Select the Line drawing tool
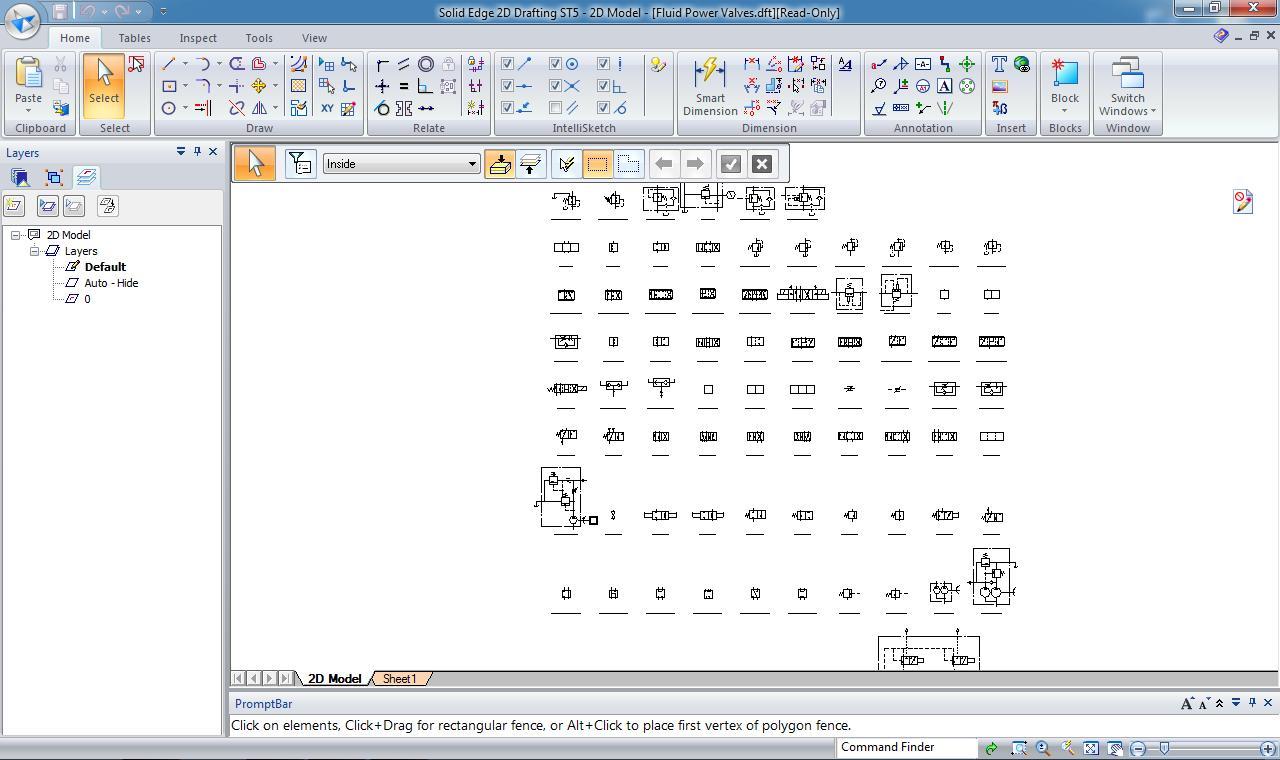 [x=168, y=64]
